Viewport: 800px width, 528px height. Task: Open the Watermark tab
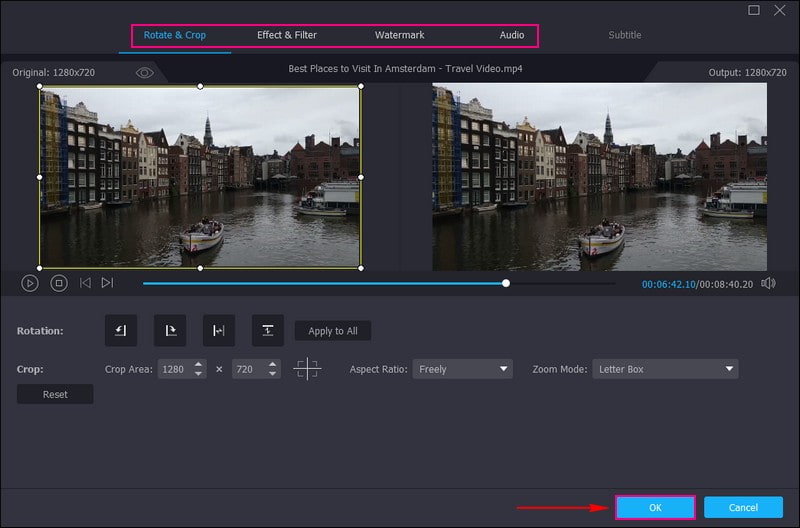399,35
